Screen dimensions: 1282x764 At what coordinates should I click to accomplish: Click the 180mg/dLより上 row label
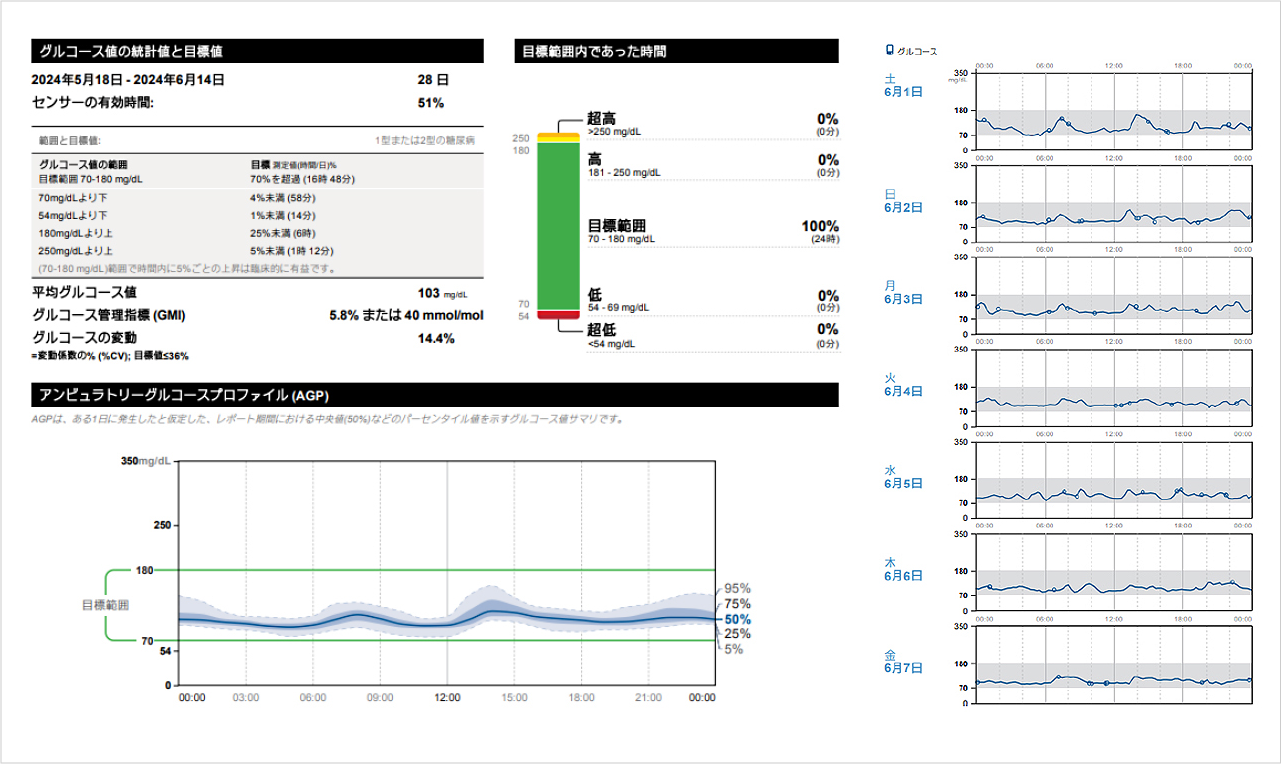point(76,233)
